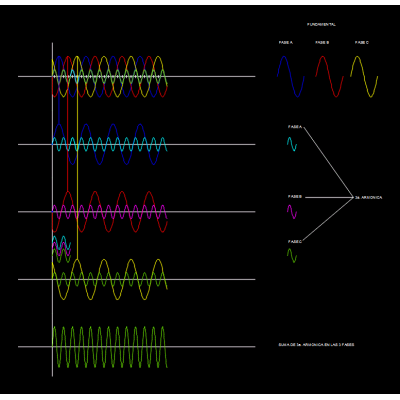Select the green third-harmonic wave legend symbol
This screenshot has width=400, height=400.
tap(292, 256)
